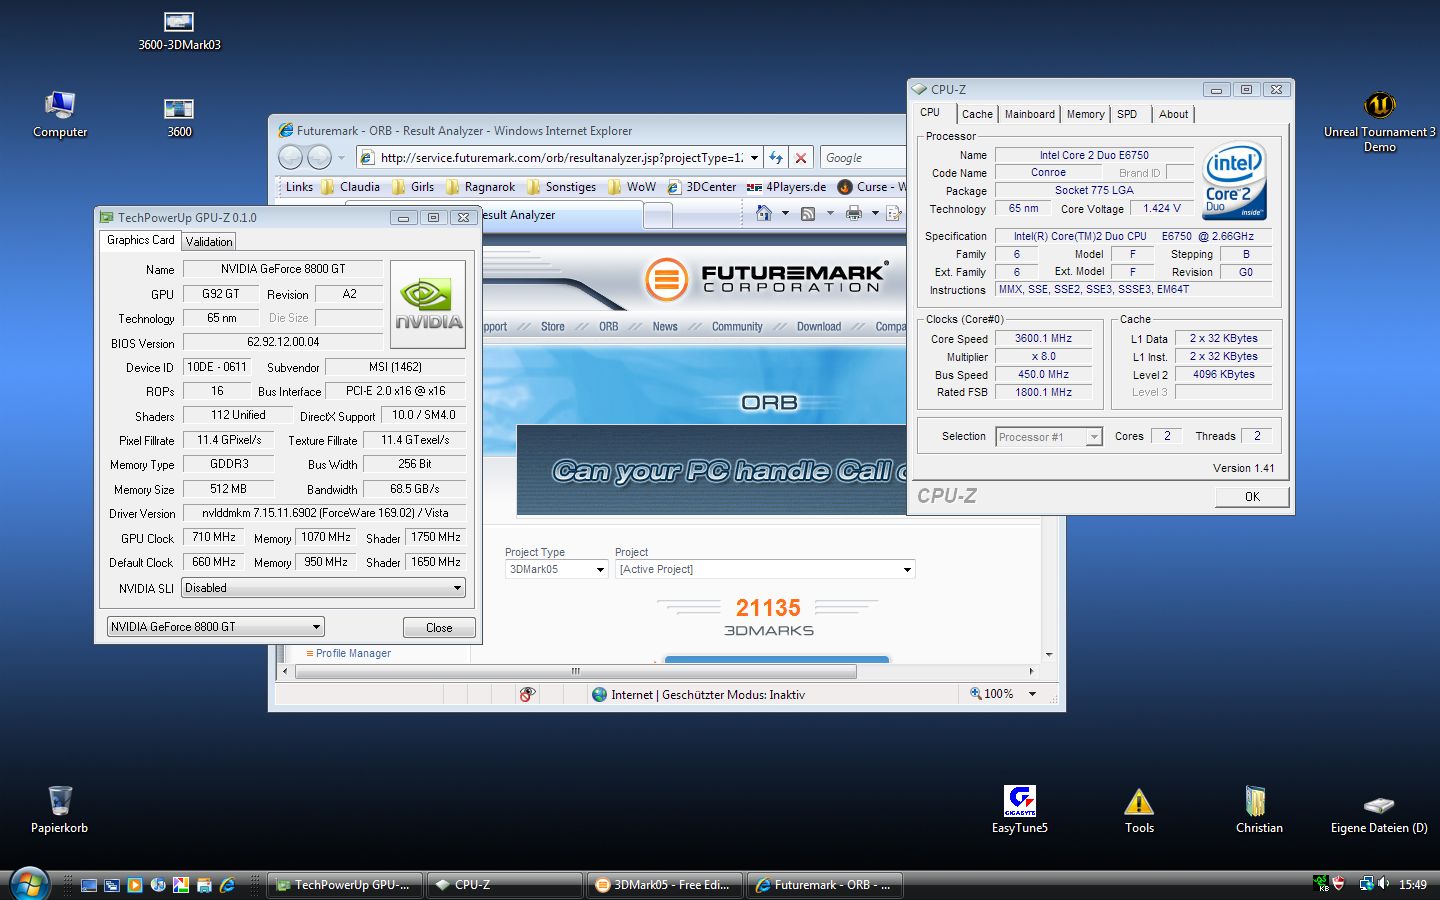Viewport: 1440px width, 900px height.
Task: Select the 3600-3DMark03 desktop file
Action: click(x=179, y=31)
